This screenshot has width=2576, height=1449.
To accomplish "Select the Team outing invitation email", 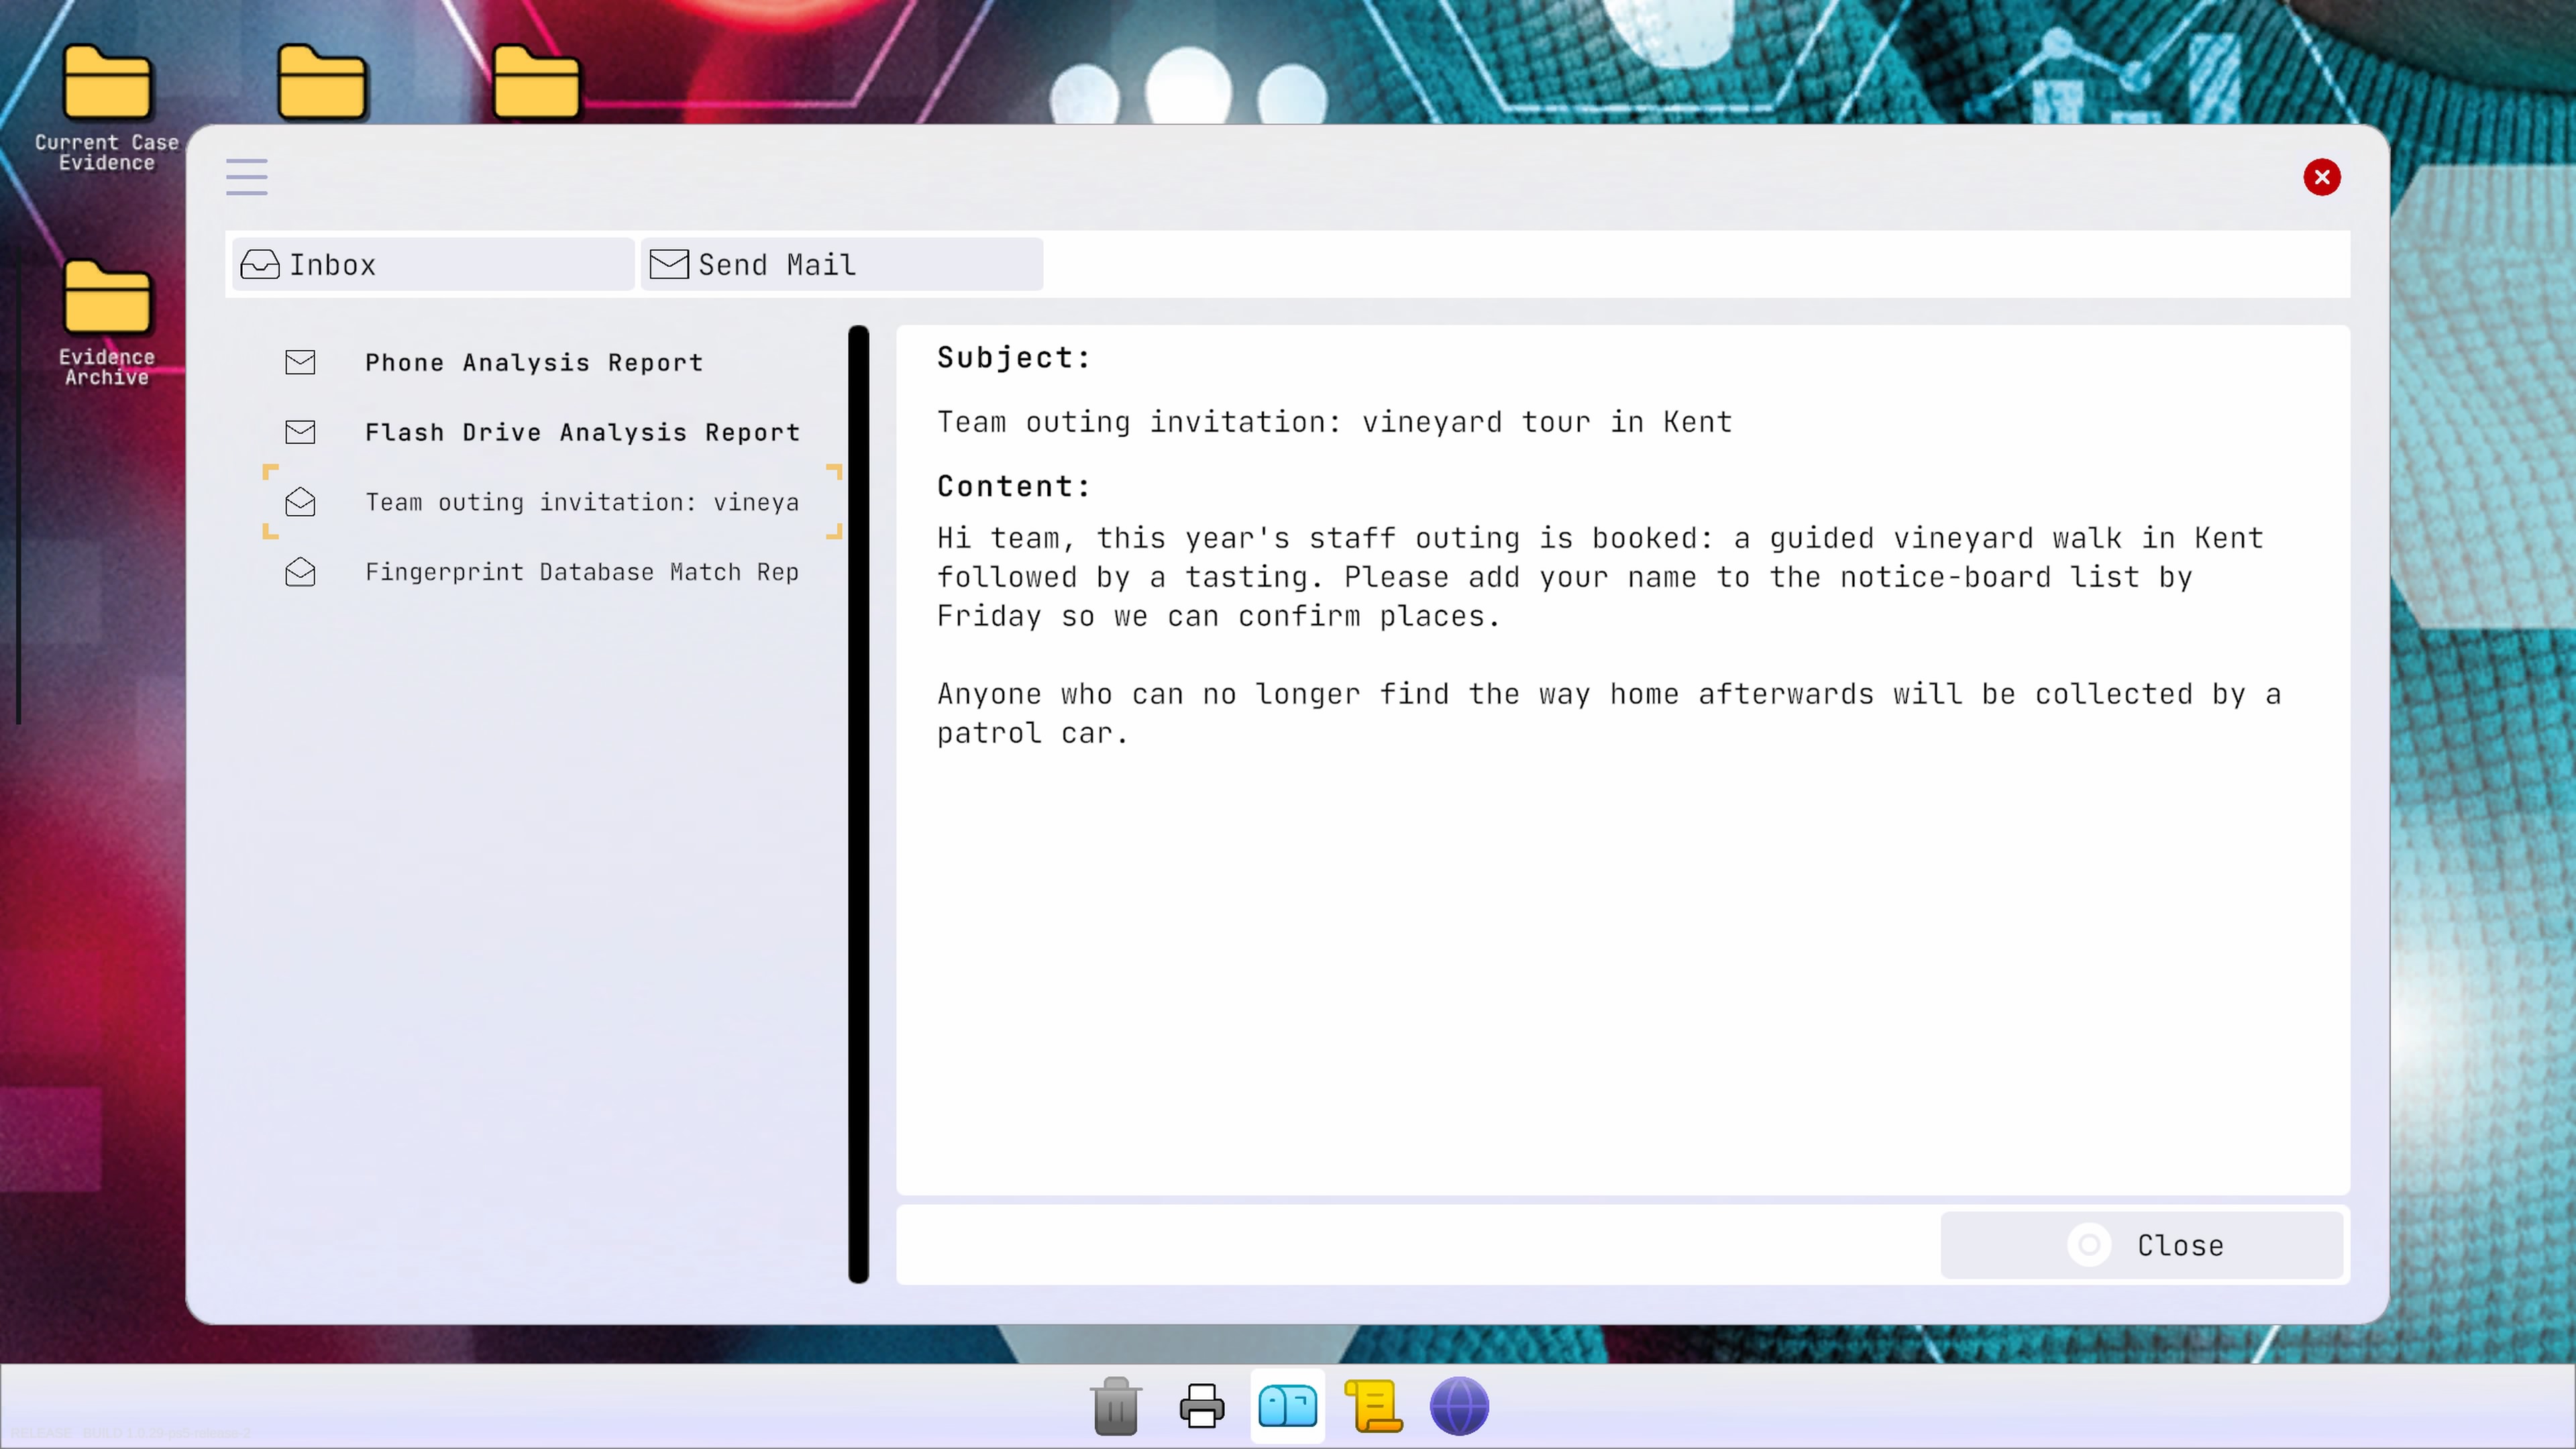I will [552, 502].
